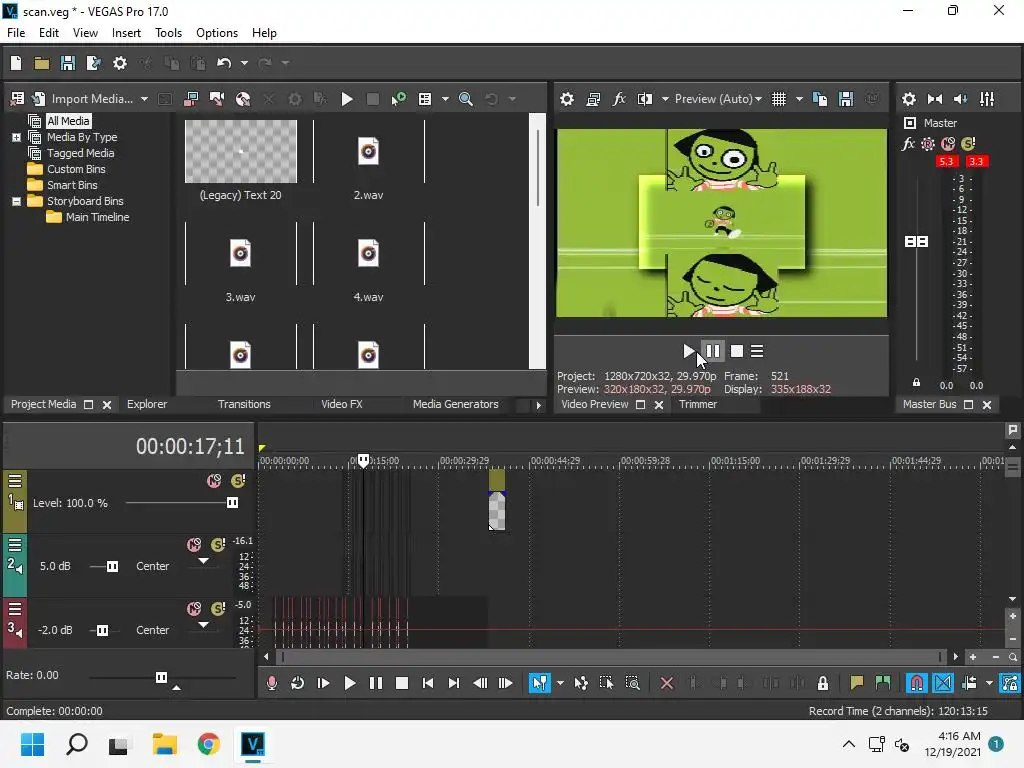Select the Normal Edit tool

(539, 683)
